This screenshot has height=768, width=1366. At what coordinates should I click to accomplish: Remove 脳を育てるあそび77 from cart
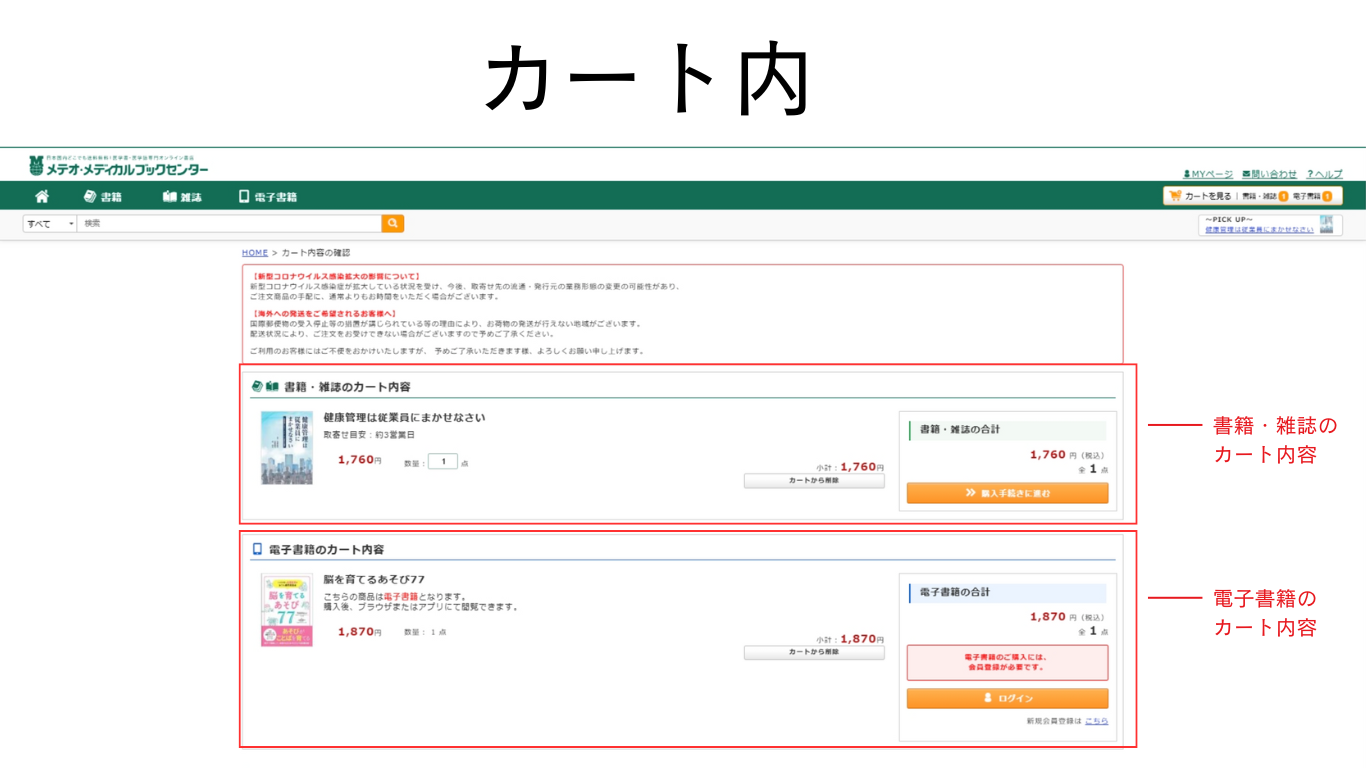pos(814,652)
